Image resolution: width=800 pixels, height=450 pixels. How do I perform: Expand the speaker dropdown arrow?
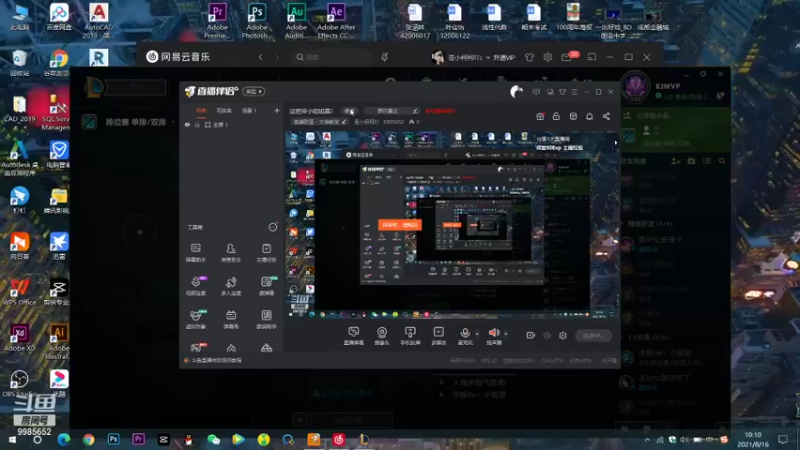point(506,334)
